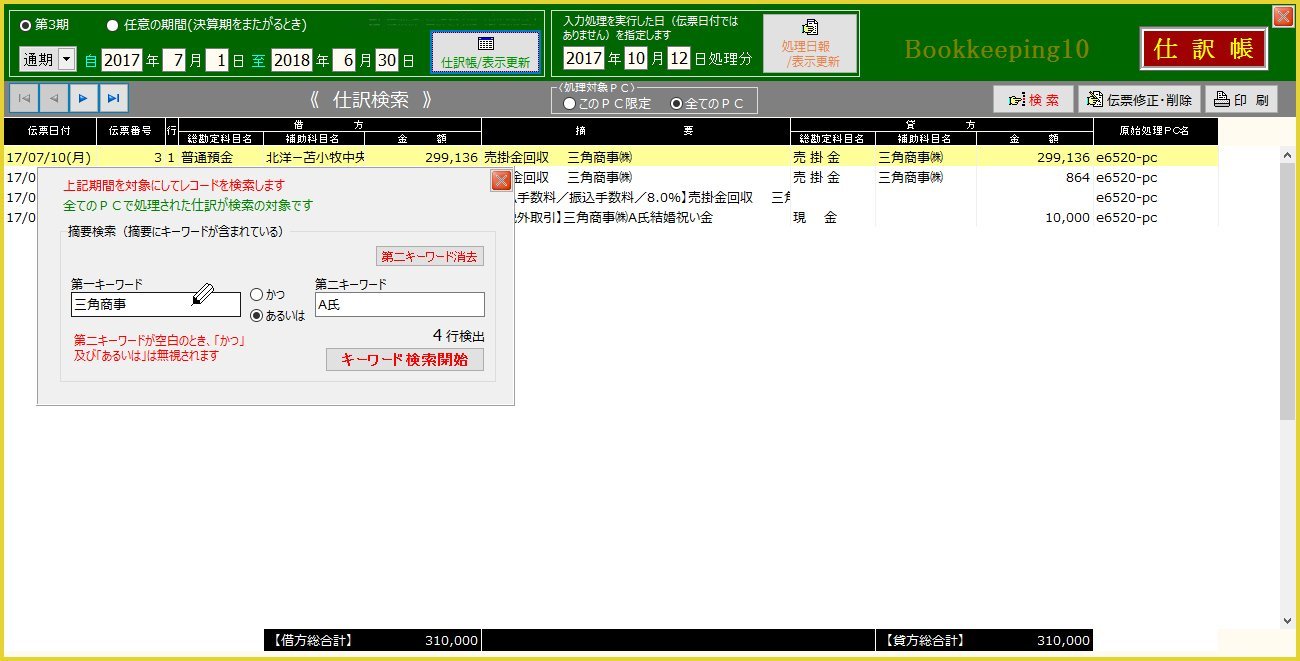The width and height of the screenshot is (1300, 661).
Task: Choose the かつ (AND) radio option
Action: 257,295
